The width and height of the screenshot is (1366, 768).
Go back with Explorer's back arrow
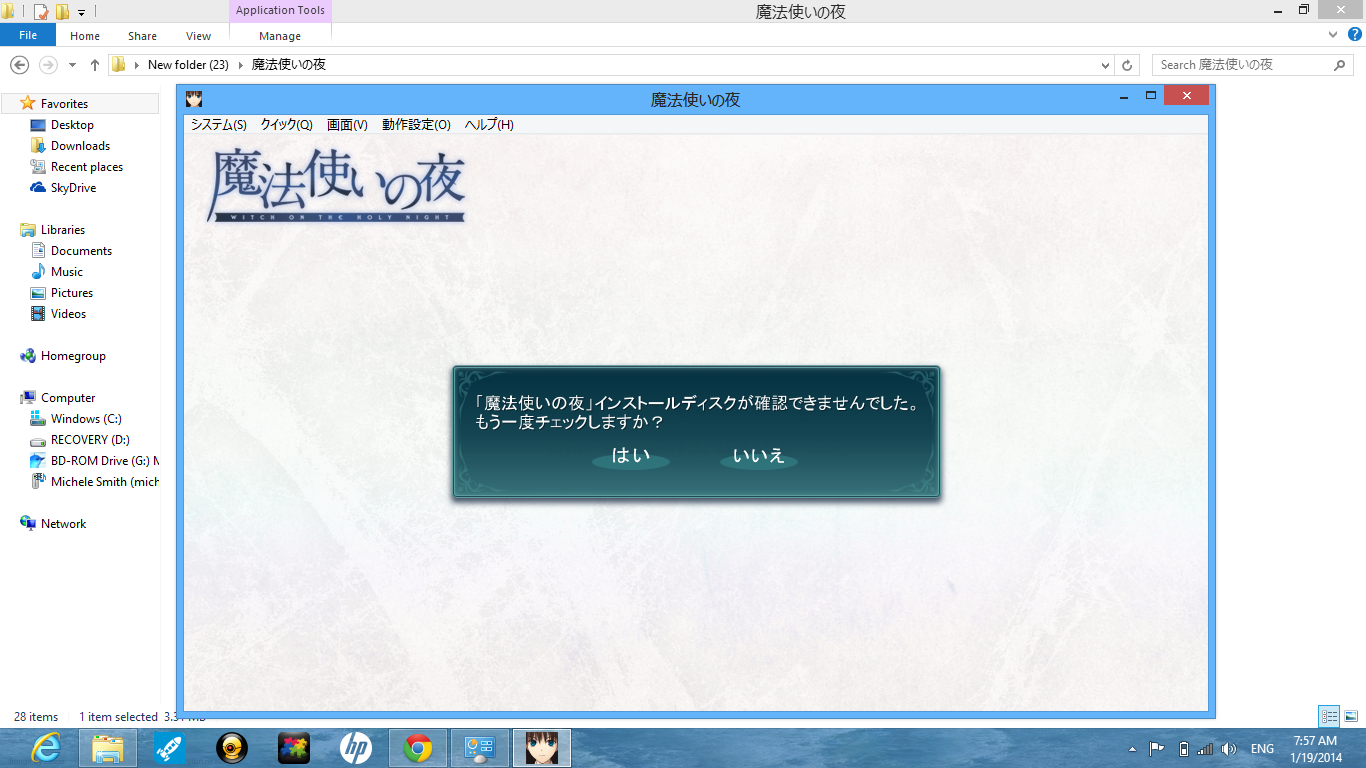click(19, 65)
